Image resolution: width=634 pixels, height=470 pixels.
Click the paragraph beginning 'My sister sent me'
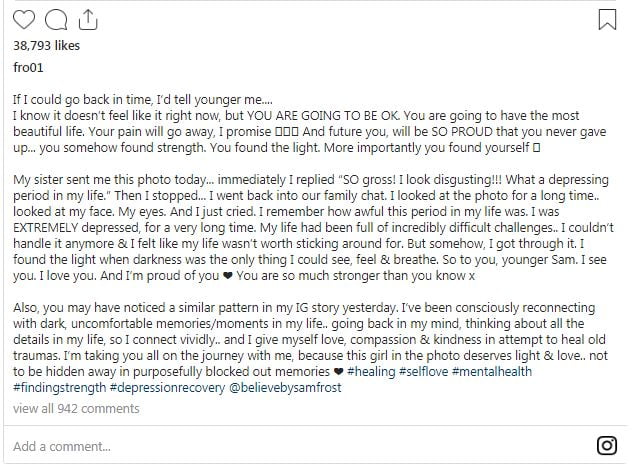coord(313,227)
